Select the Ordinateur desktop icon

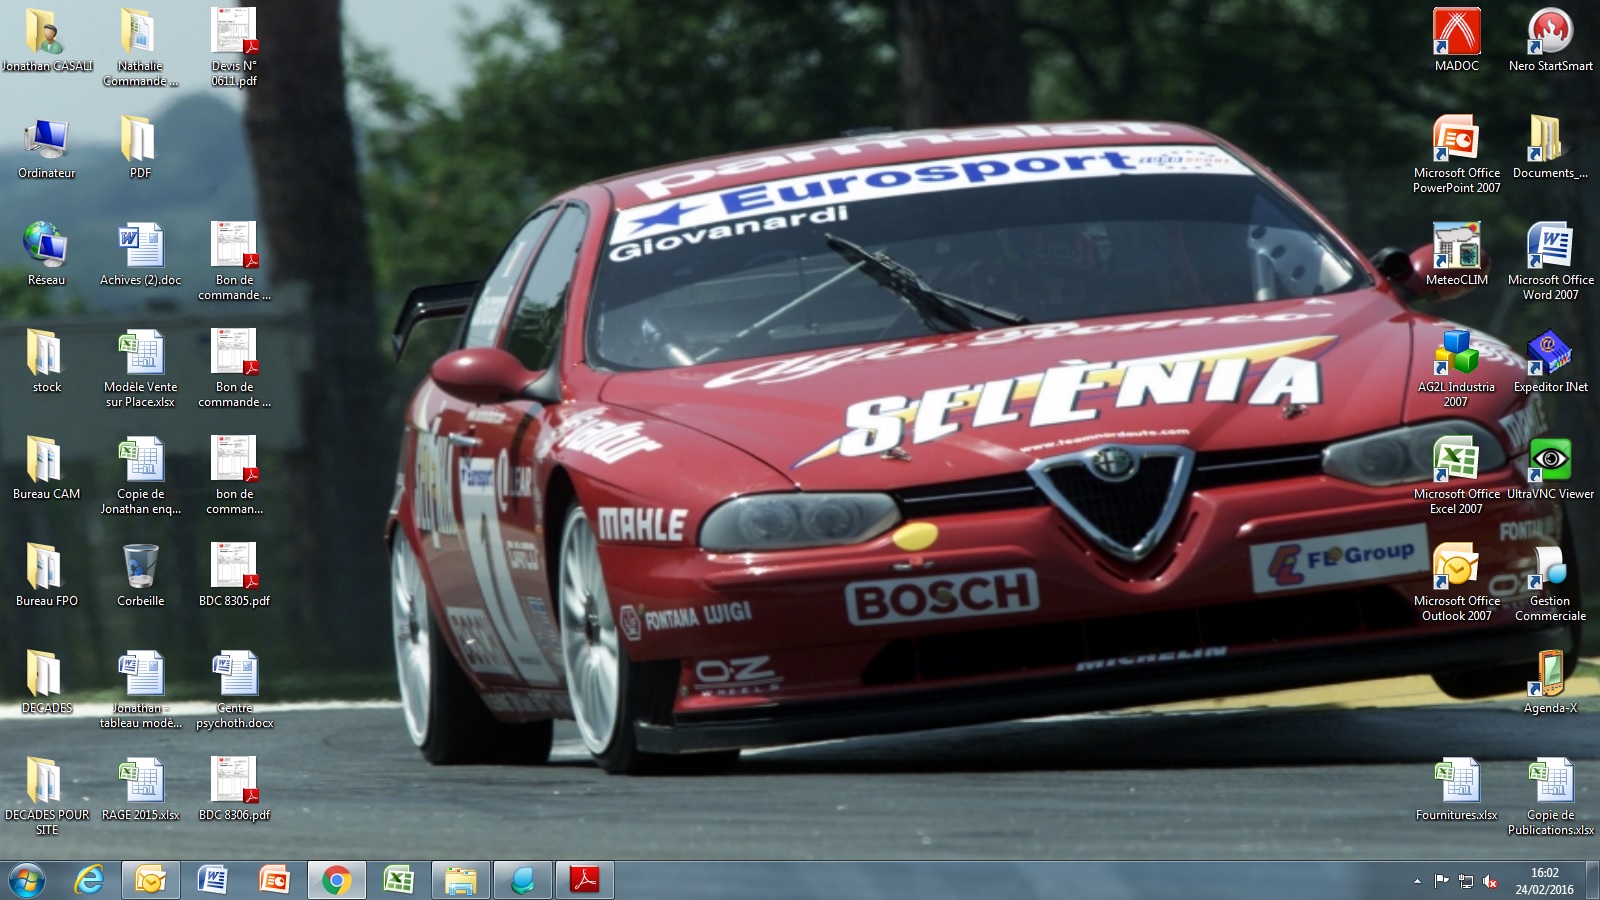[46, 148]
